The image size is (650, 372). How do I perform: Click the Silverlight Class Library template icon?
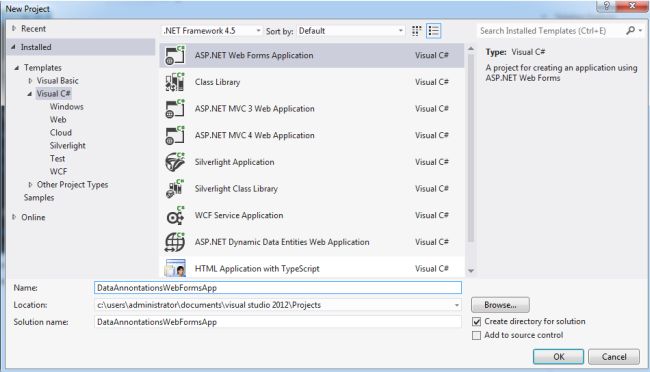tap(175, 189)
